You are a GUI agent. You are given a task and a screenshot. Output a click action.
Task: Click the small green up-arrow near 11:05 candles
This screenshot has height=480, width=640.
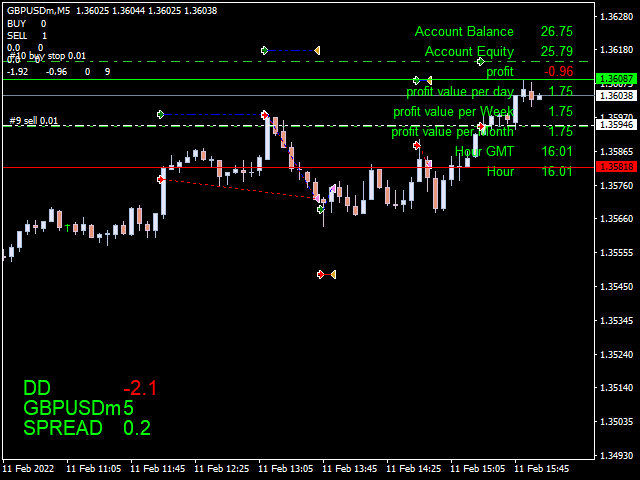67,228
